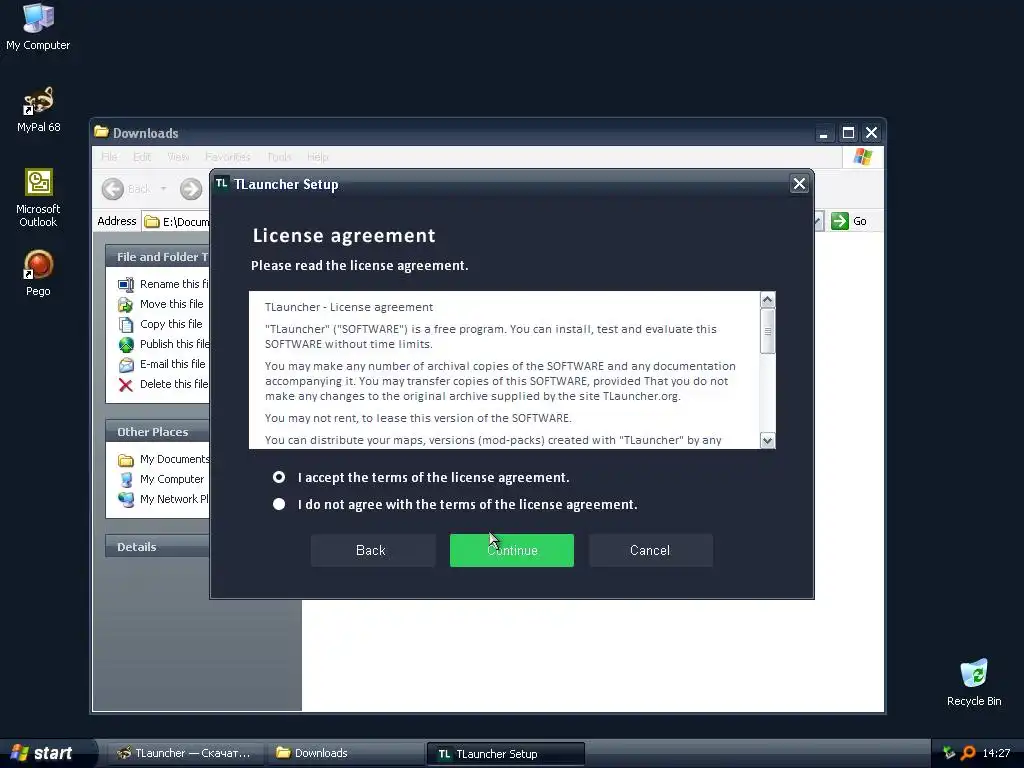Click 'Rename this file' task link
The image size is (1024, 768).
(174, 284)
